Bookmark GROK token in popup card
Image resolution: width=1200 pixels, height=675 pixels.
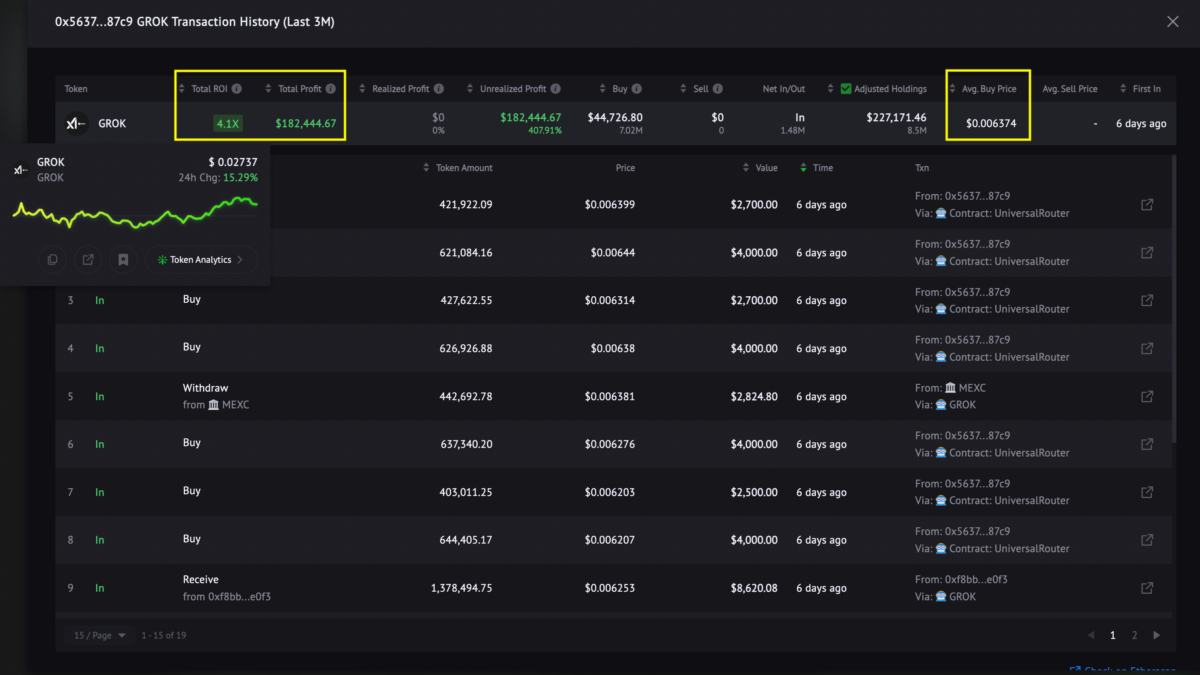123,260
